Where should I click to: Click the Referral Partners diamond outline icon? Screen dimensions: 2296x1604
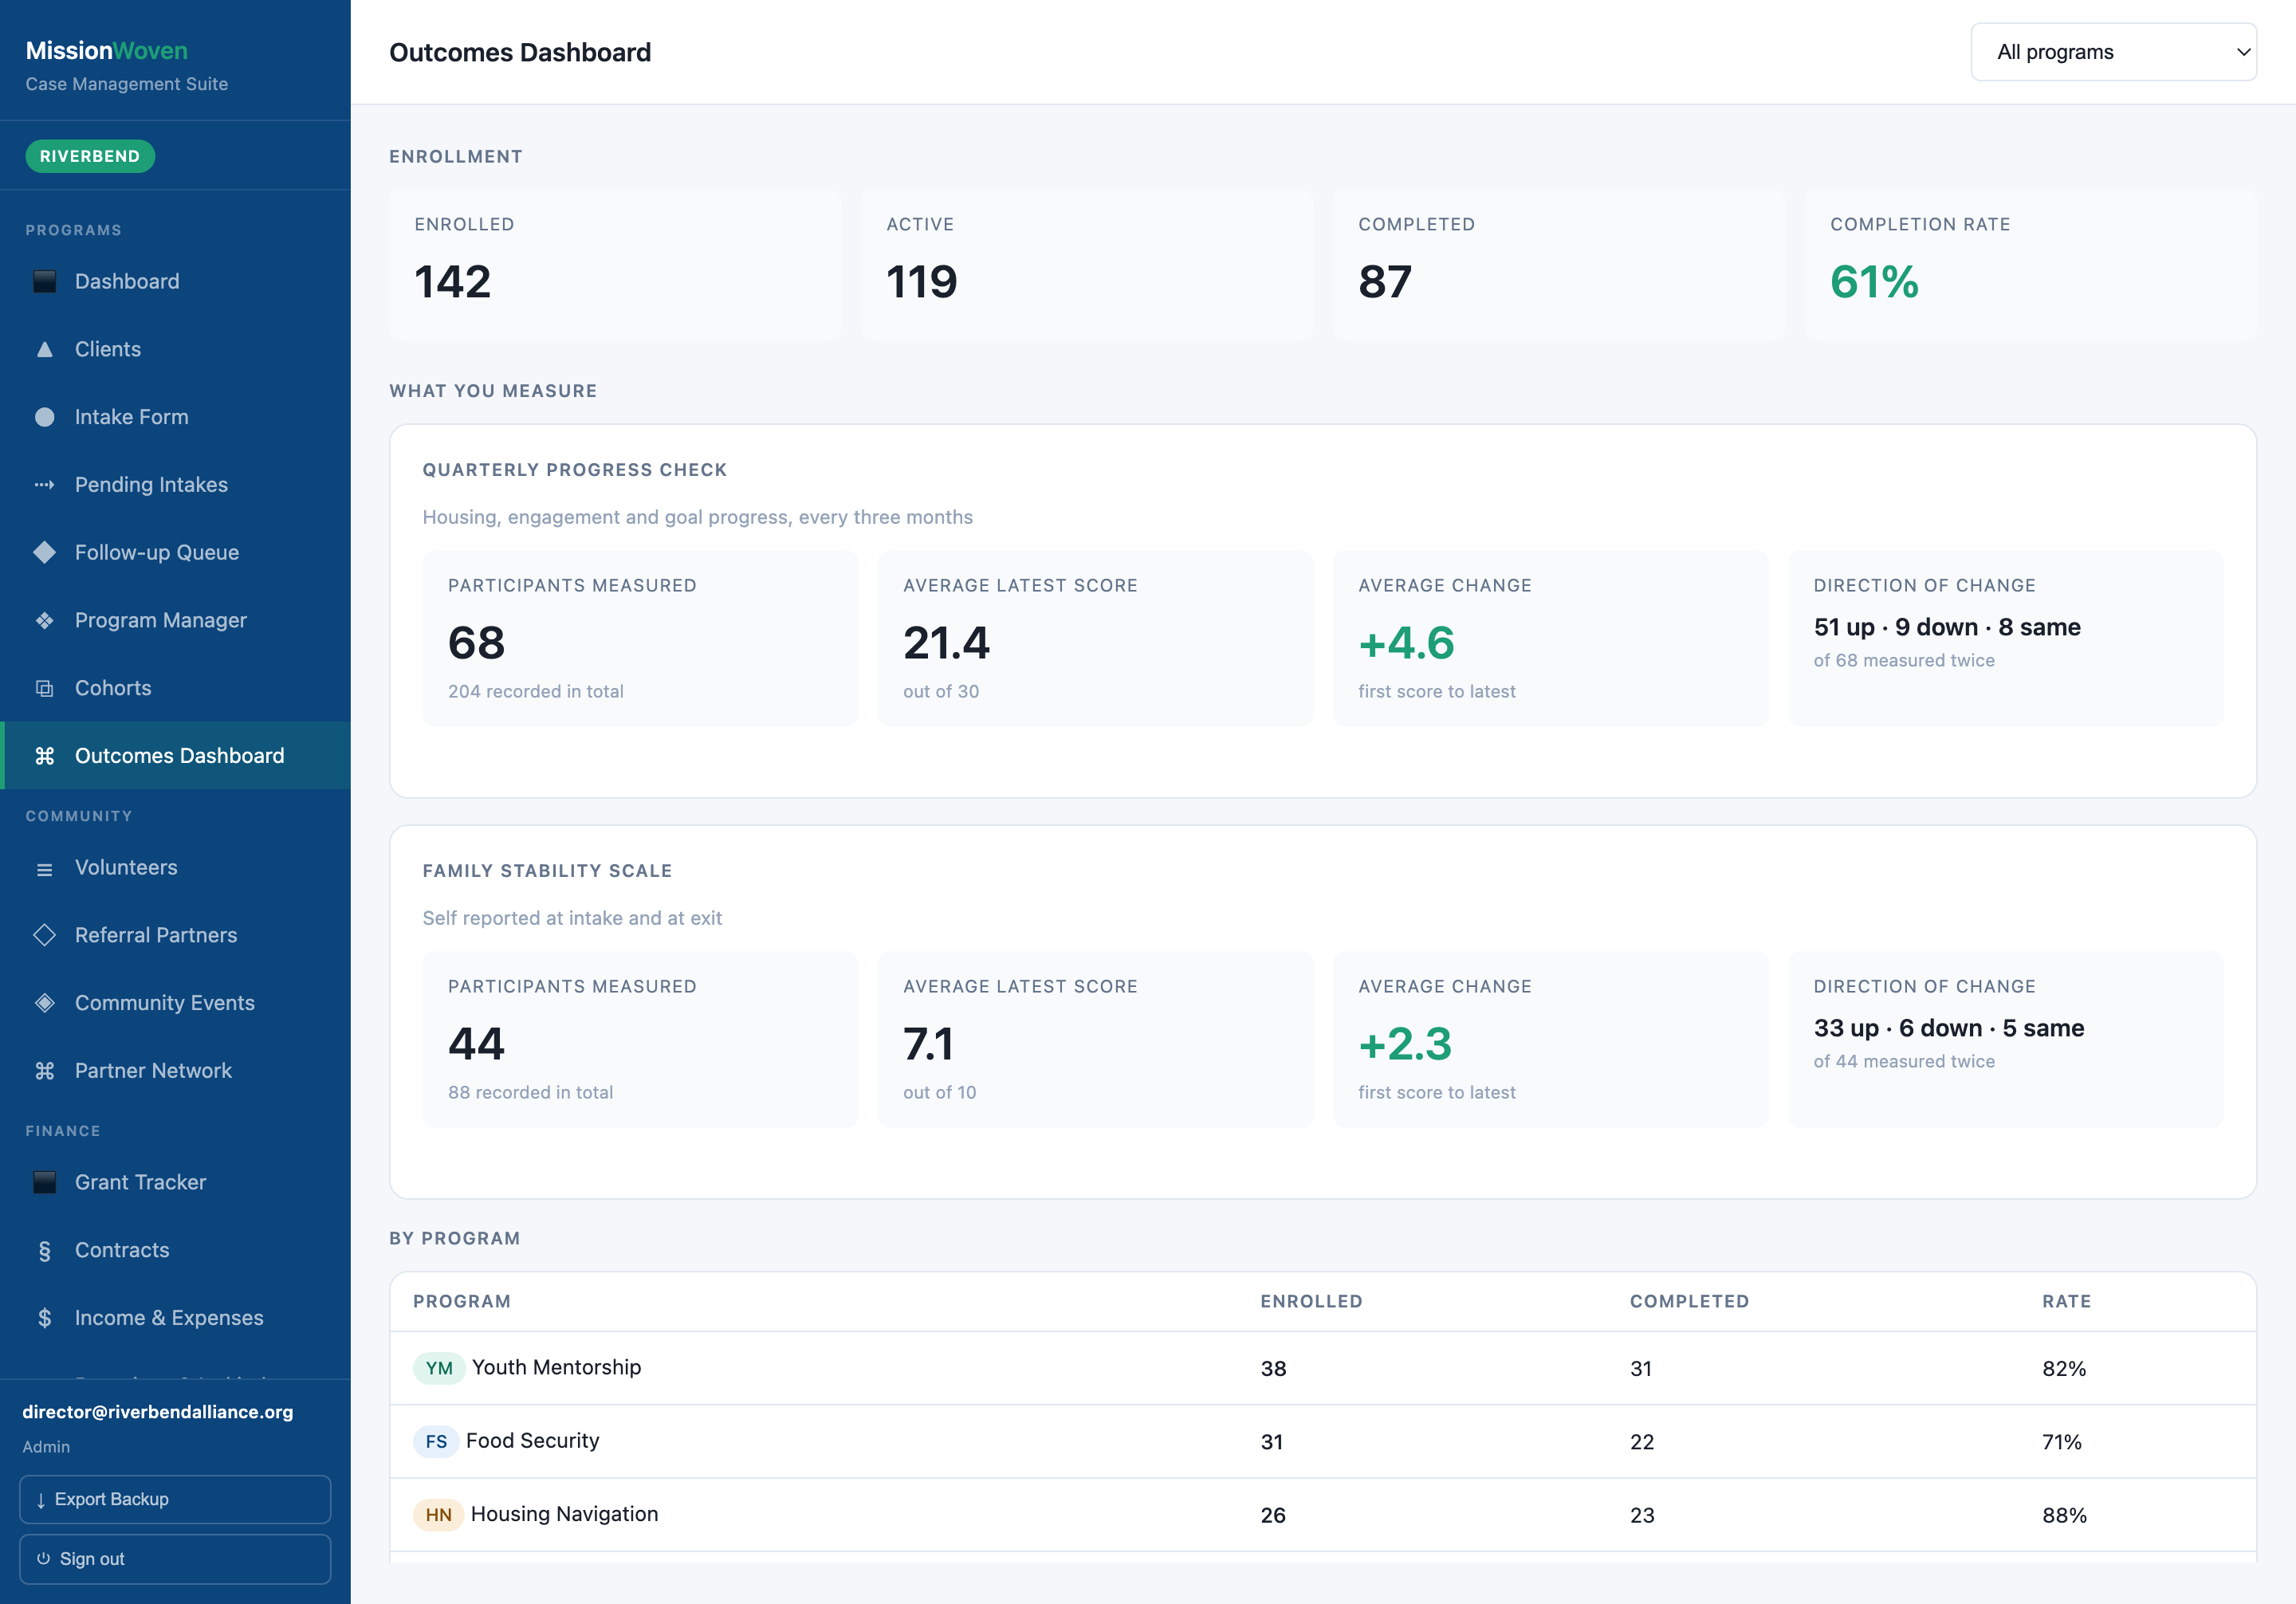[x=44, y=936]
